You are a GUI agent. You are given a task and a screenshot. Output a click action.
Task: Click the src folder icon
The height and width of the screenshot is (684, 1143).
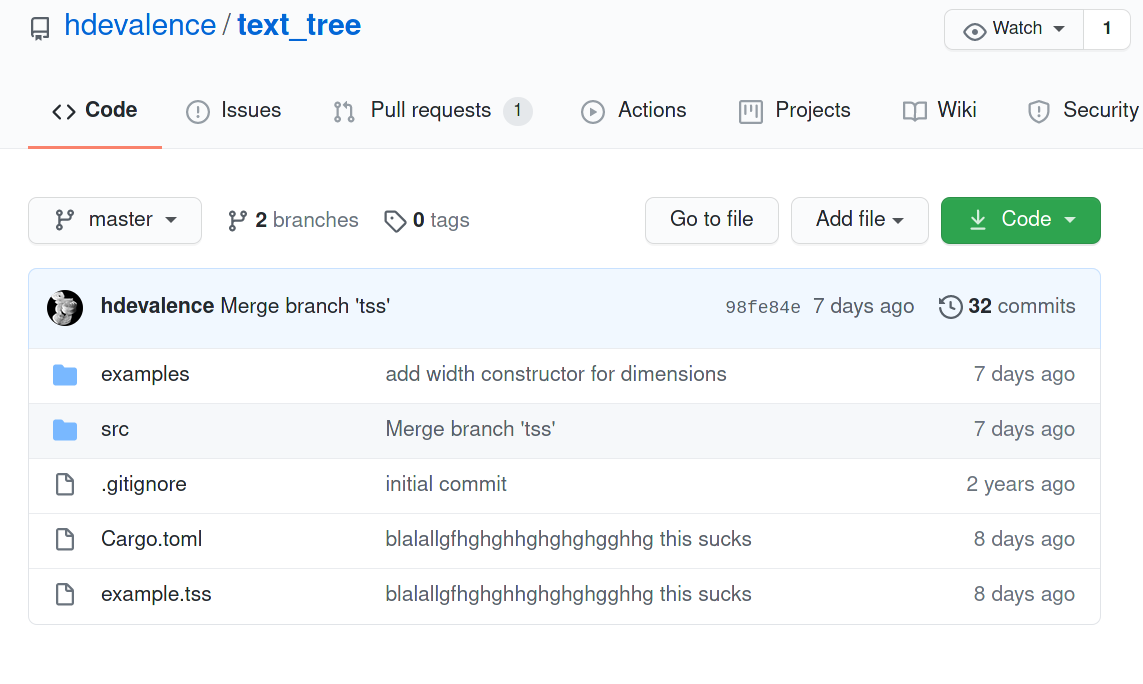point(65,430)
